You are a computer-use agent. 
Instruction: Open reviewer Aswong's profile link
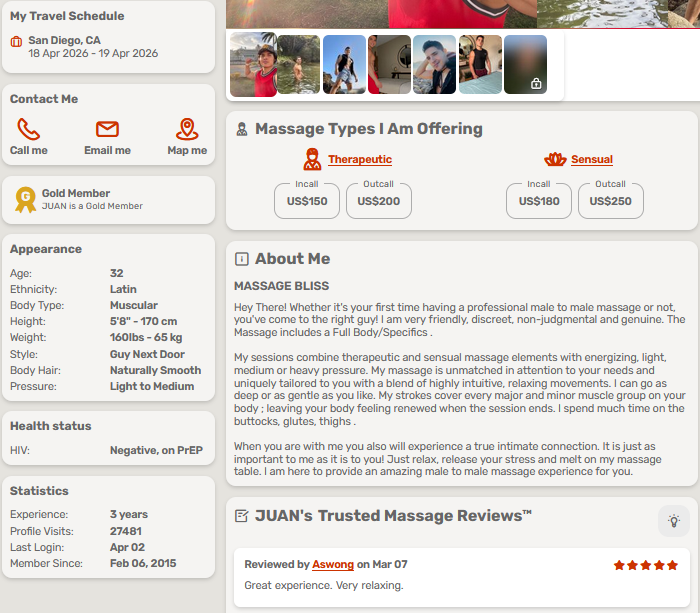click(331, 565)
